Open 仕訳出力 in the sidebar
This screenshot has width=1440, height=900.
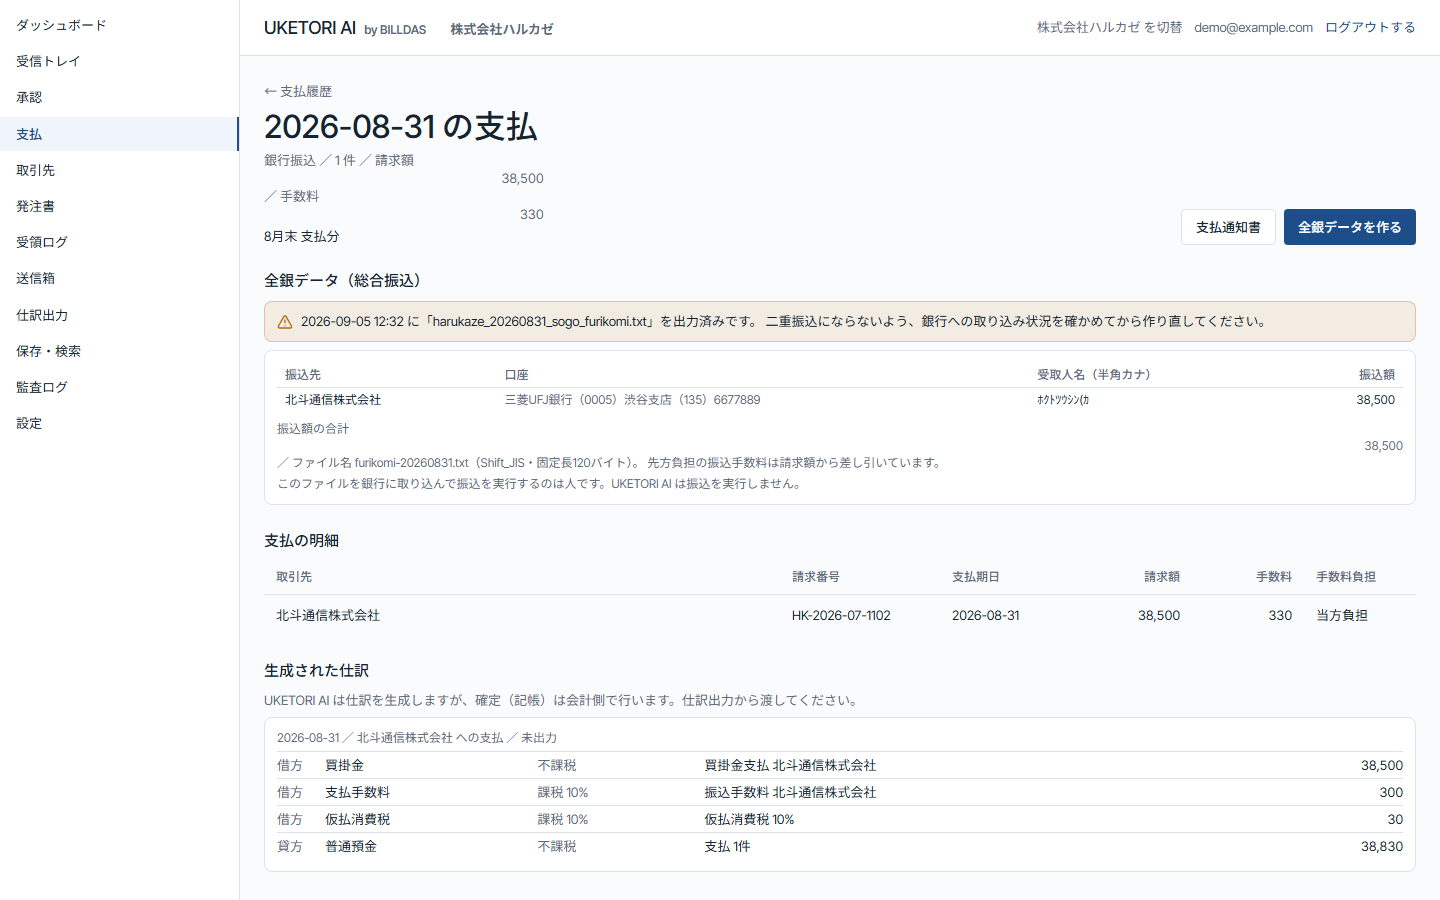pyautogui.click(x=119, y=315)
